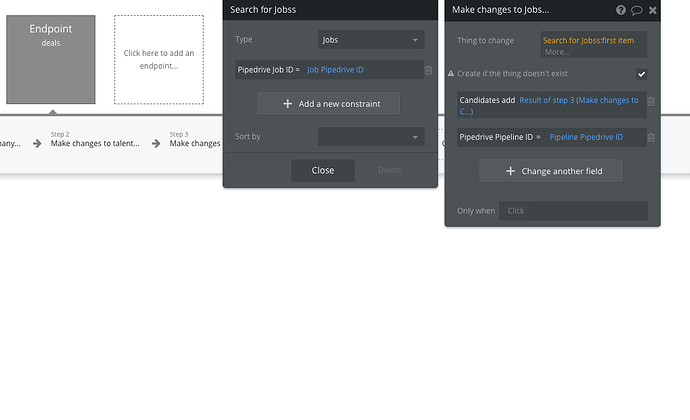Image resolution: width=690 pixels, height=420 pixels.
Task: Click the warning triangle beside Create if
Action: coord(450,74)
